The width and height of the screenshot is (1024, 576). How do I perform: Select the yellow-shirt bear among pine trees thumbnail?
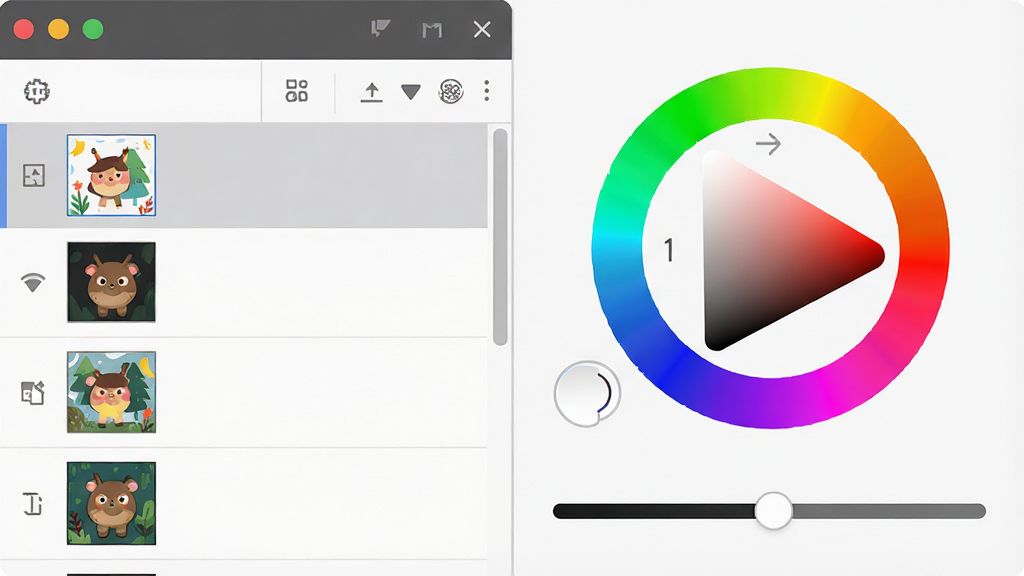pyautogui.click(x=111, y=392)
